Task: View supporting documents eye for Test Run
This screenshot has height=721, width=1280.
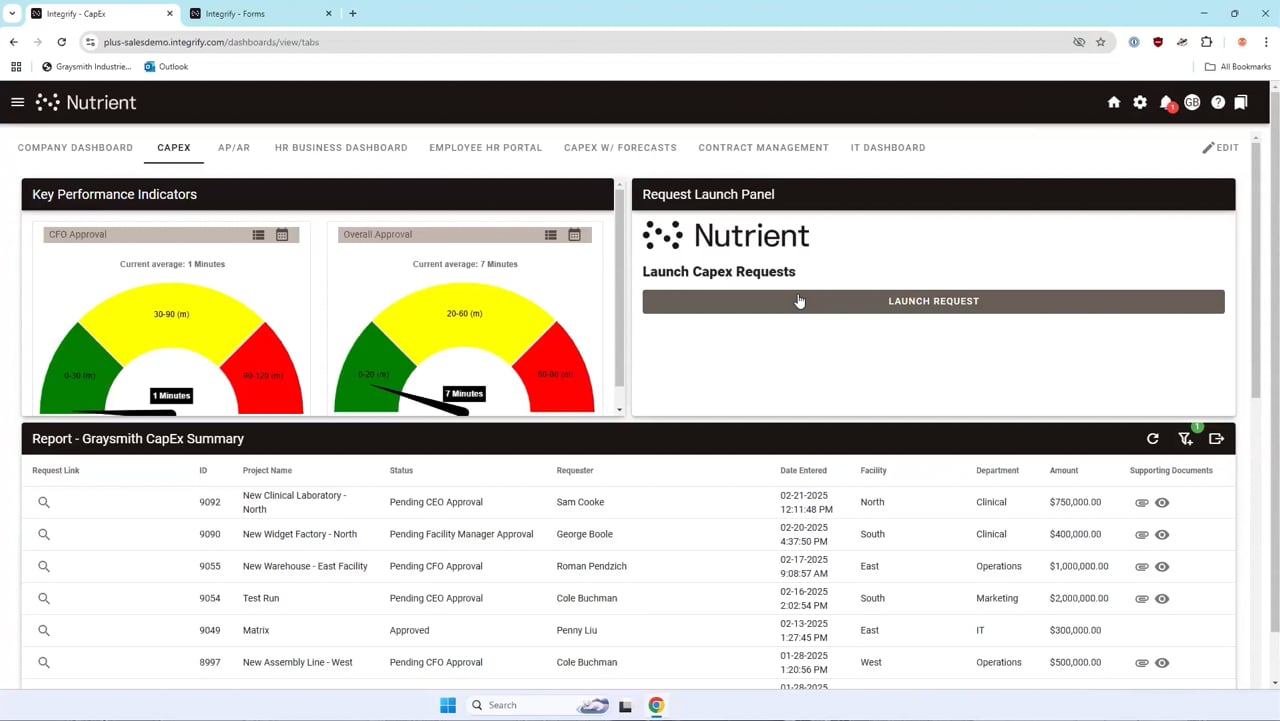Action: click(1162, 598)
